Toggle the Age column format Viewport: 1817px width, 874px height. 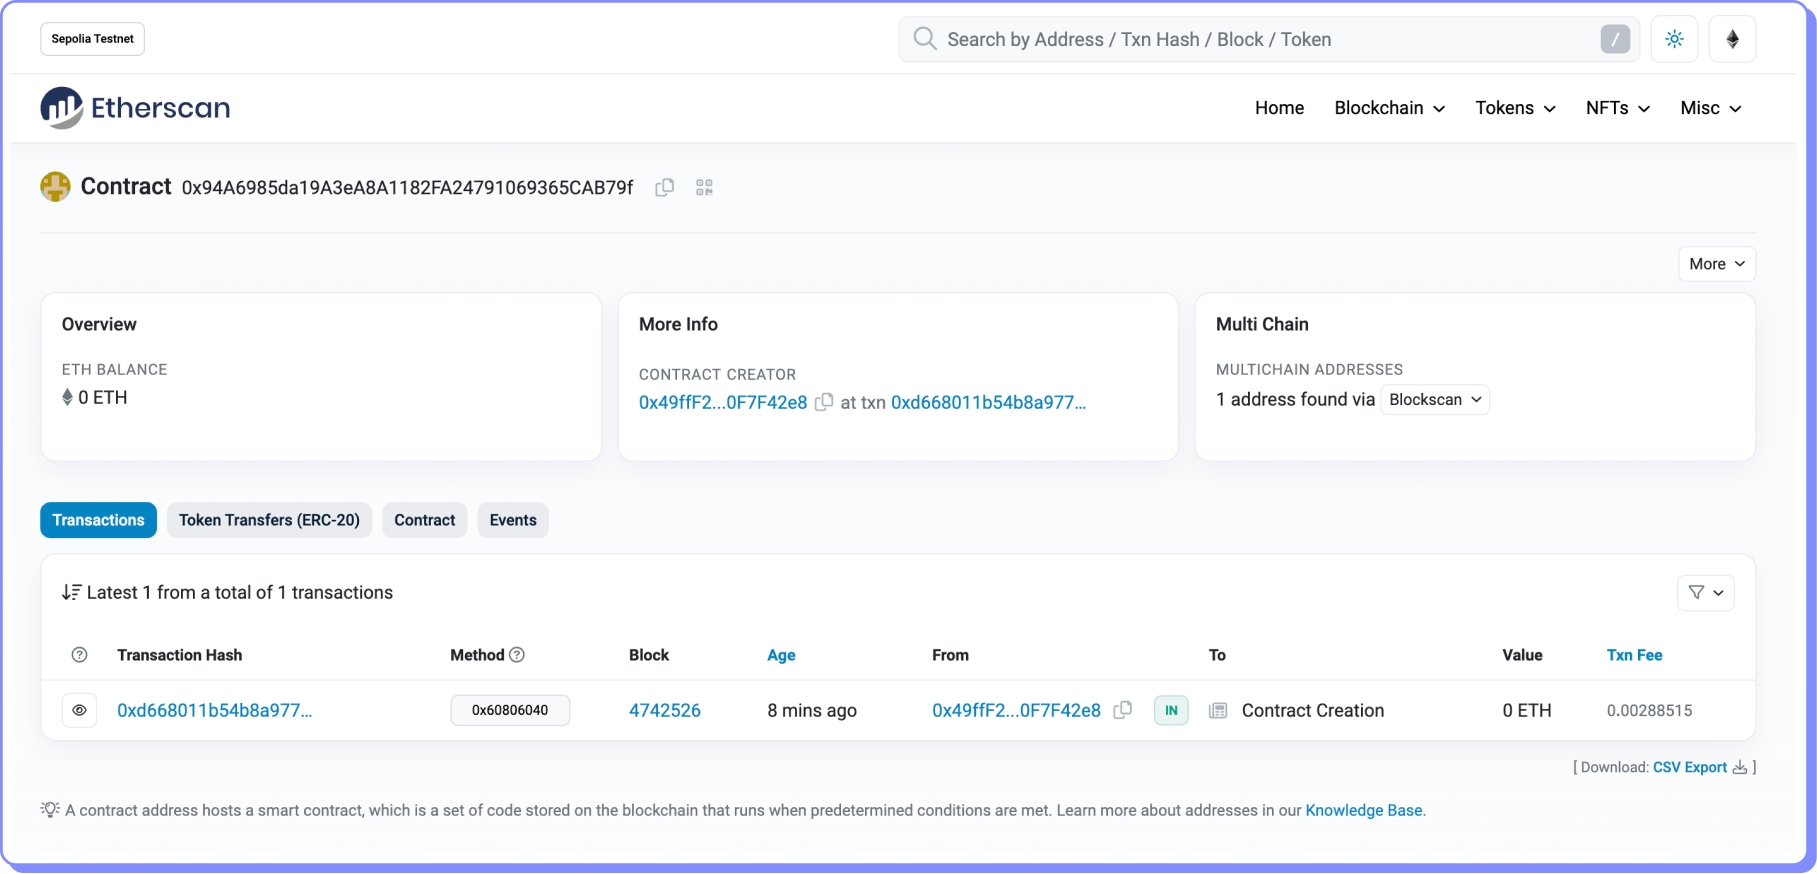point(781,655)
